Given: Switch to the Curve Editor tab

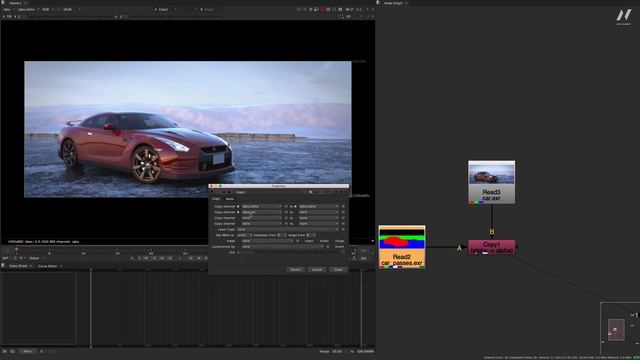Looking at the screenshot, I should (x=47, y=266).
